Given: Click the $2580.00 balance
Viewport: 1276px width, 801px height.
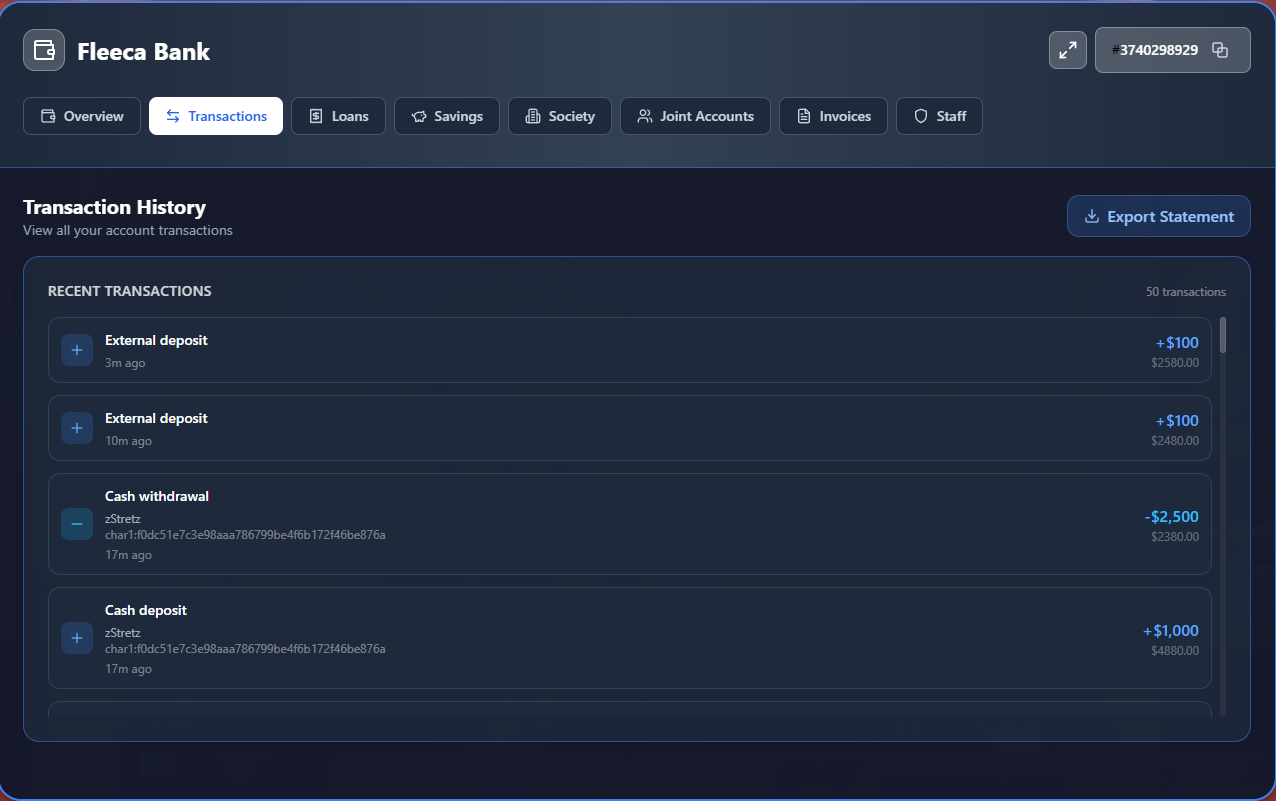Looking at the screenshot, I should [x=1175, y=363].
